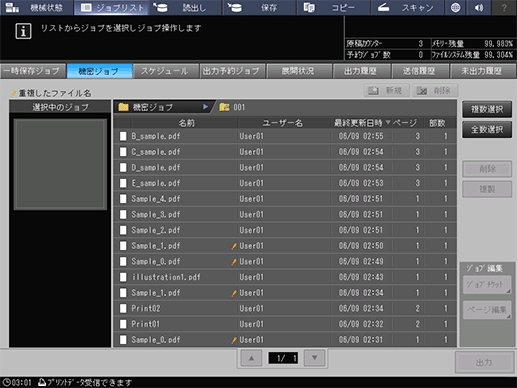Click the 001 folder icon in breadcrumb

[x=224, y=107]
